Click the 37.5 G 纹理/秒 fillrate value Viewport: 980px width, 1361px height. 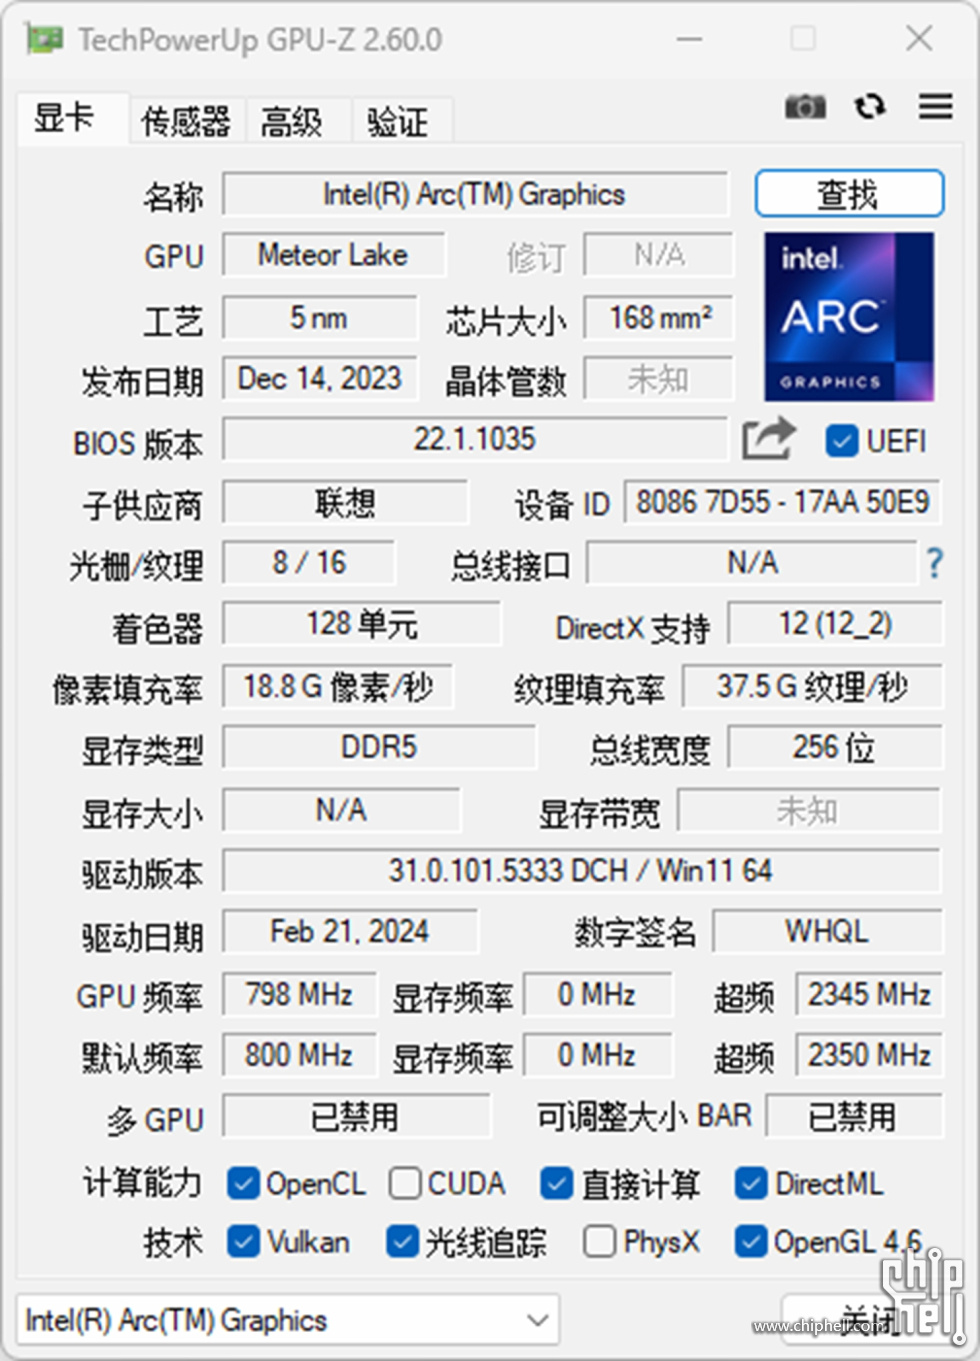pyautogui.click(x=812, y=686)
